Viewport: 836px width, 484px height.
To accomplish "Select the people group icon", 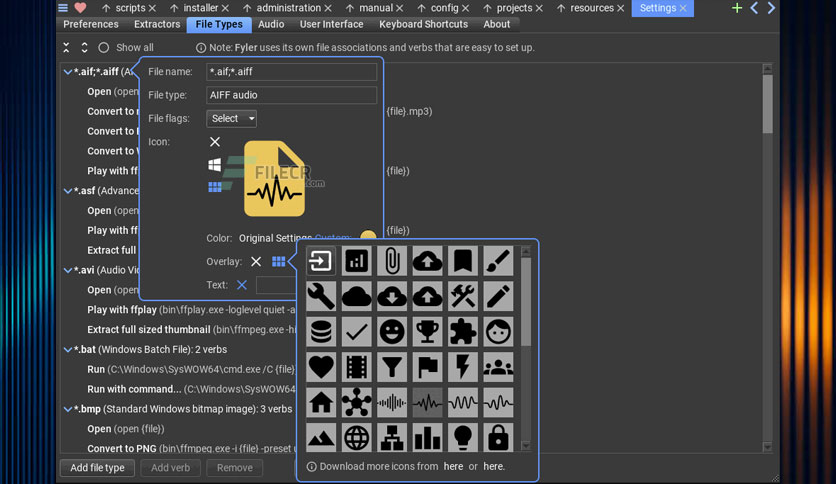I will [x=499, y=367].
